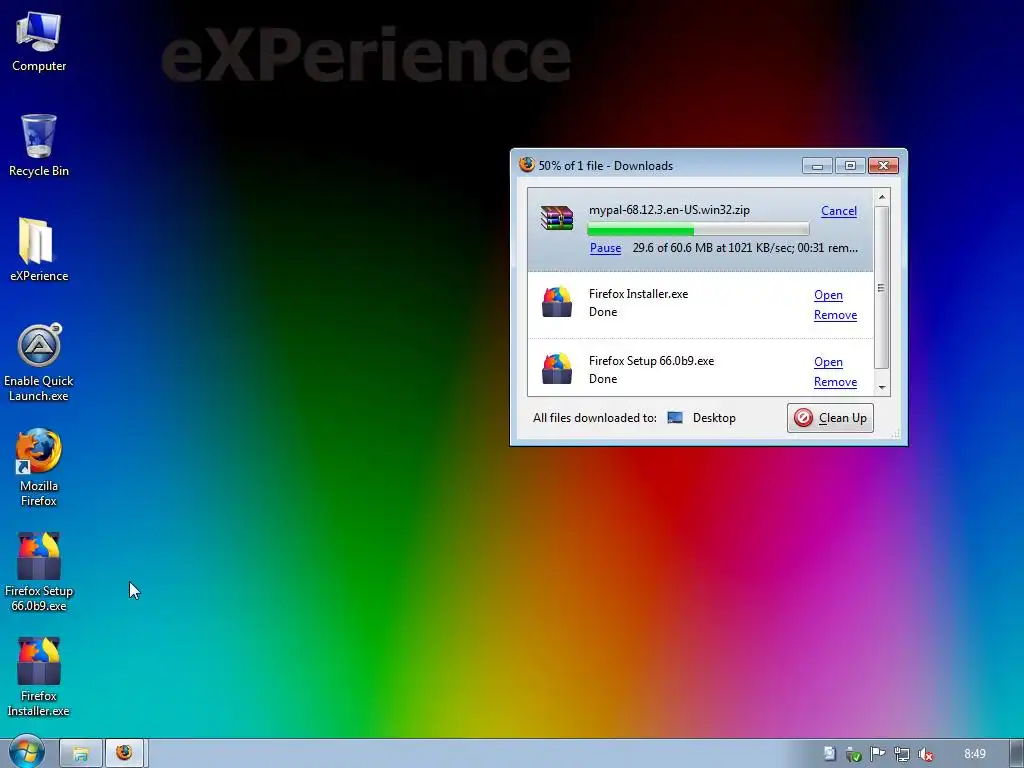This screenshot has height=768, width=1024.
Task: Open Windows Explorer from the taskbar
Action: (x=80, y=753)
